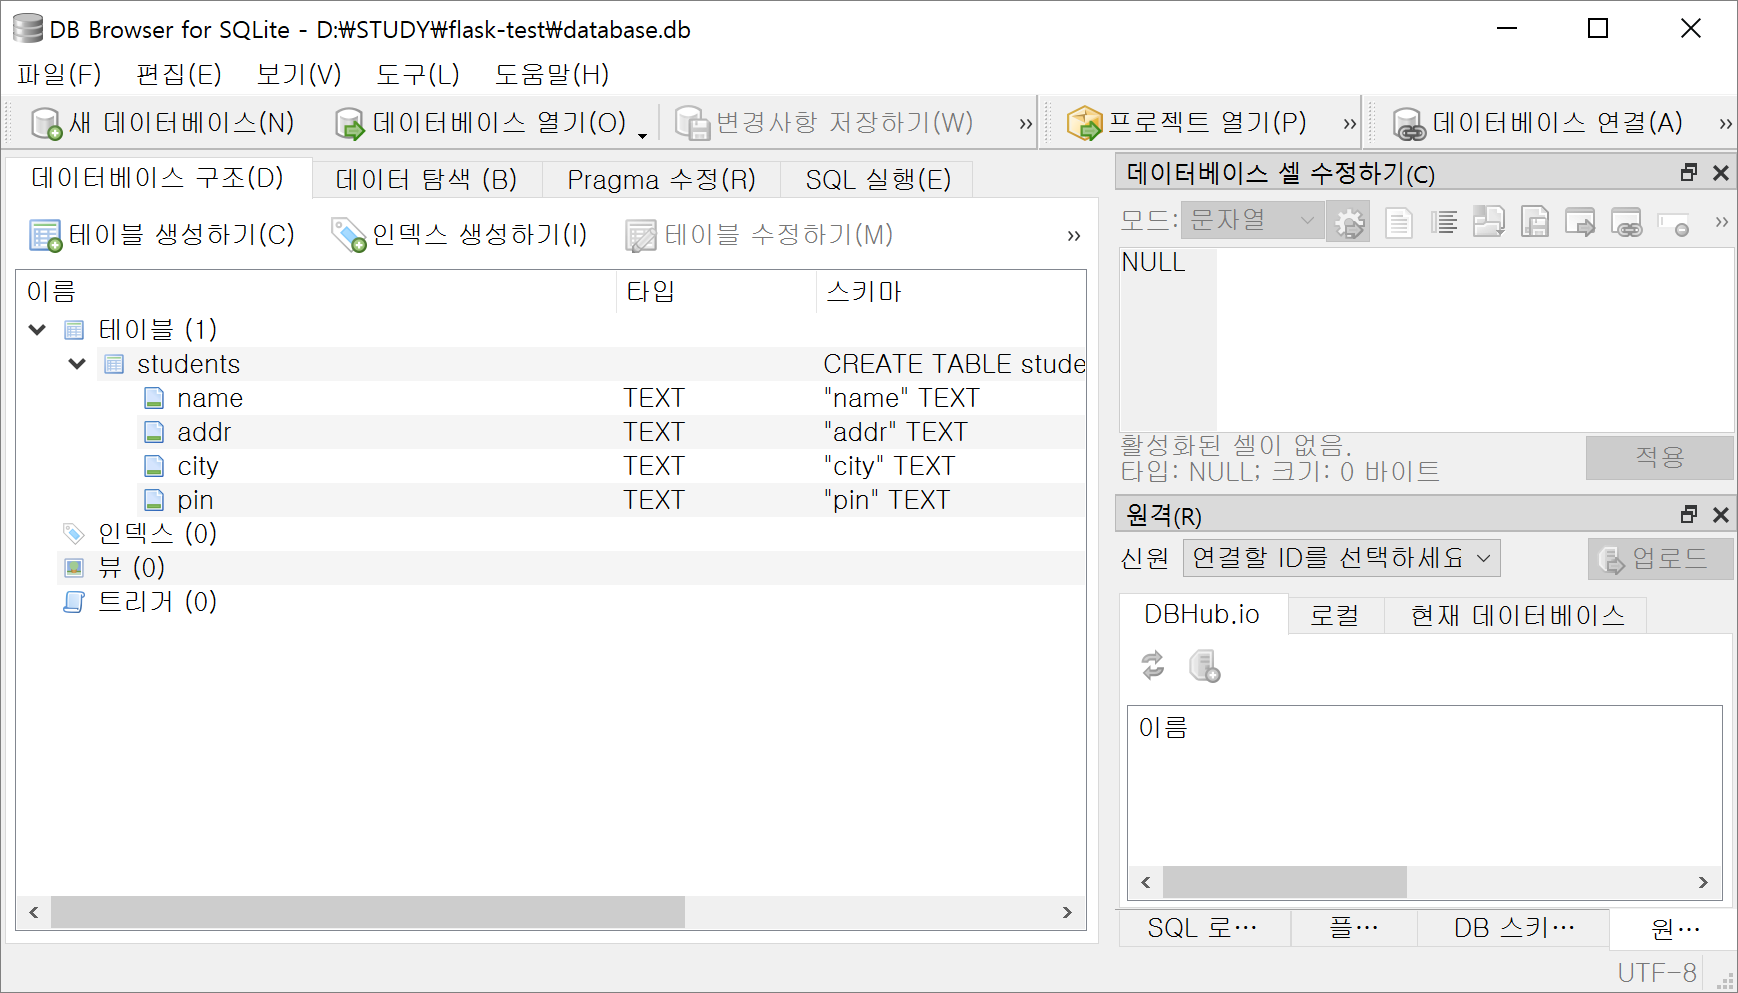Switch to the Pragma 수정 tab

click(x=661, y=179)
